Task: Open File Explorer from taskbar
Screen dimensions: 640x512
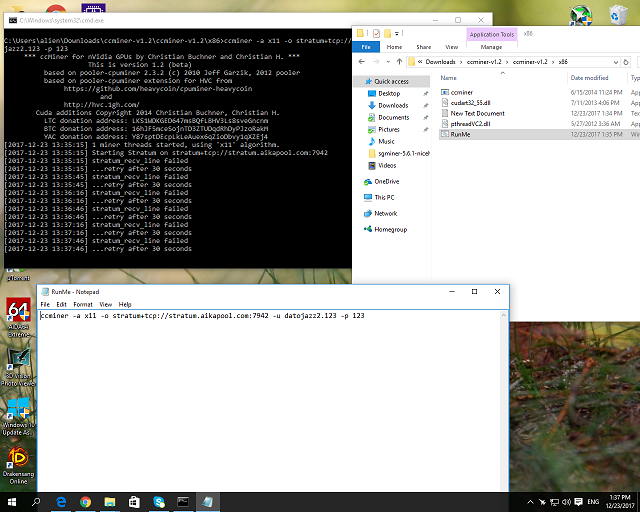Action: click(x=109, y=502)
